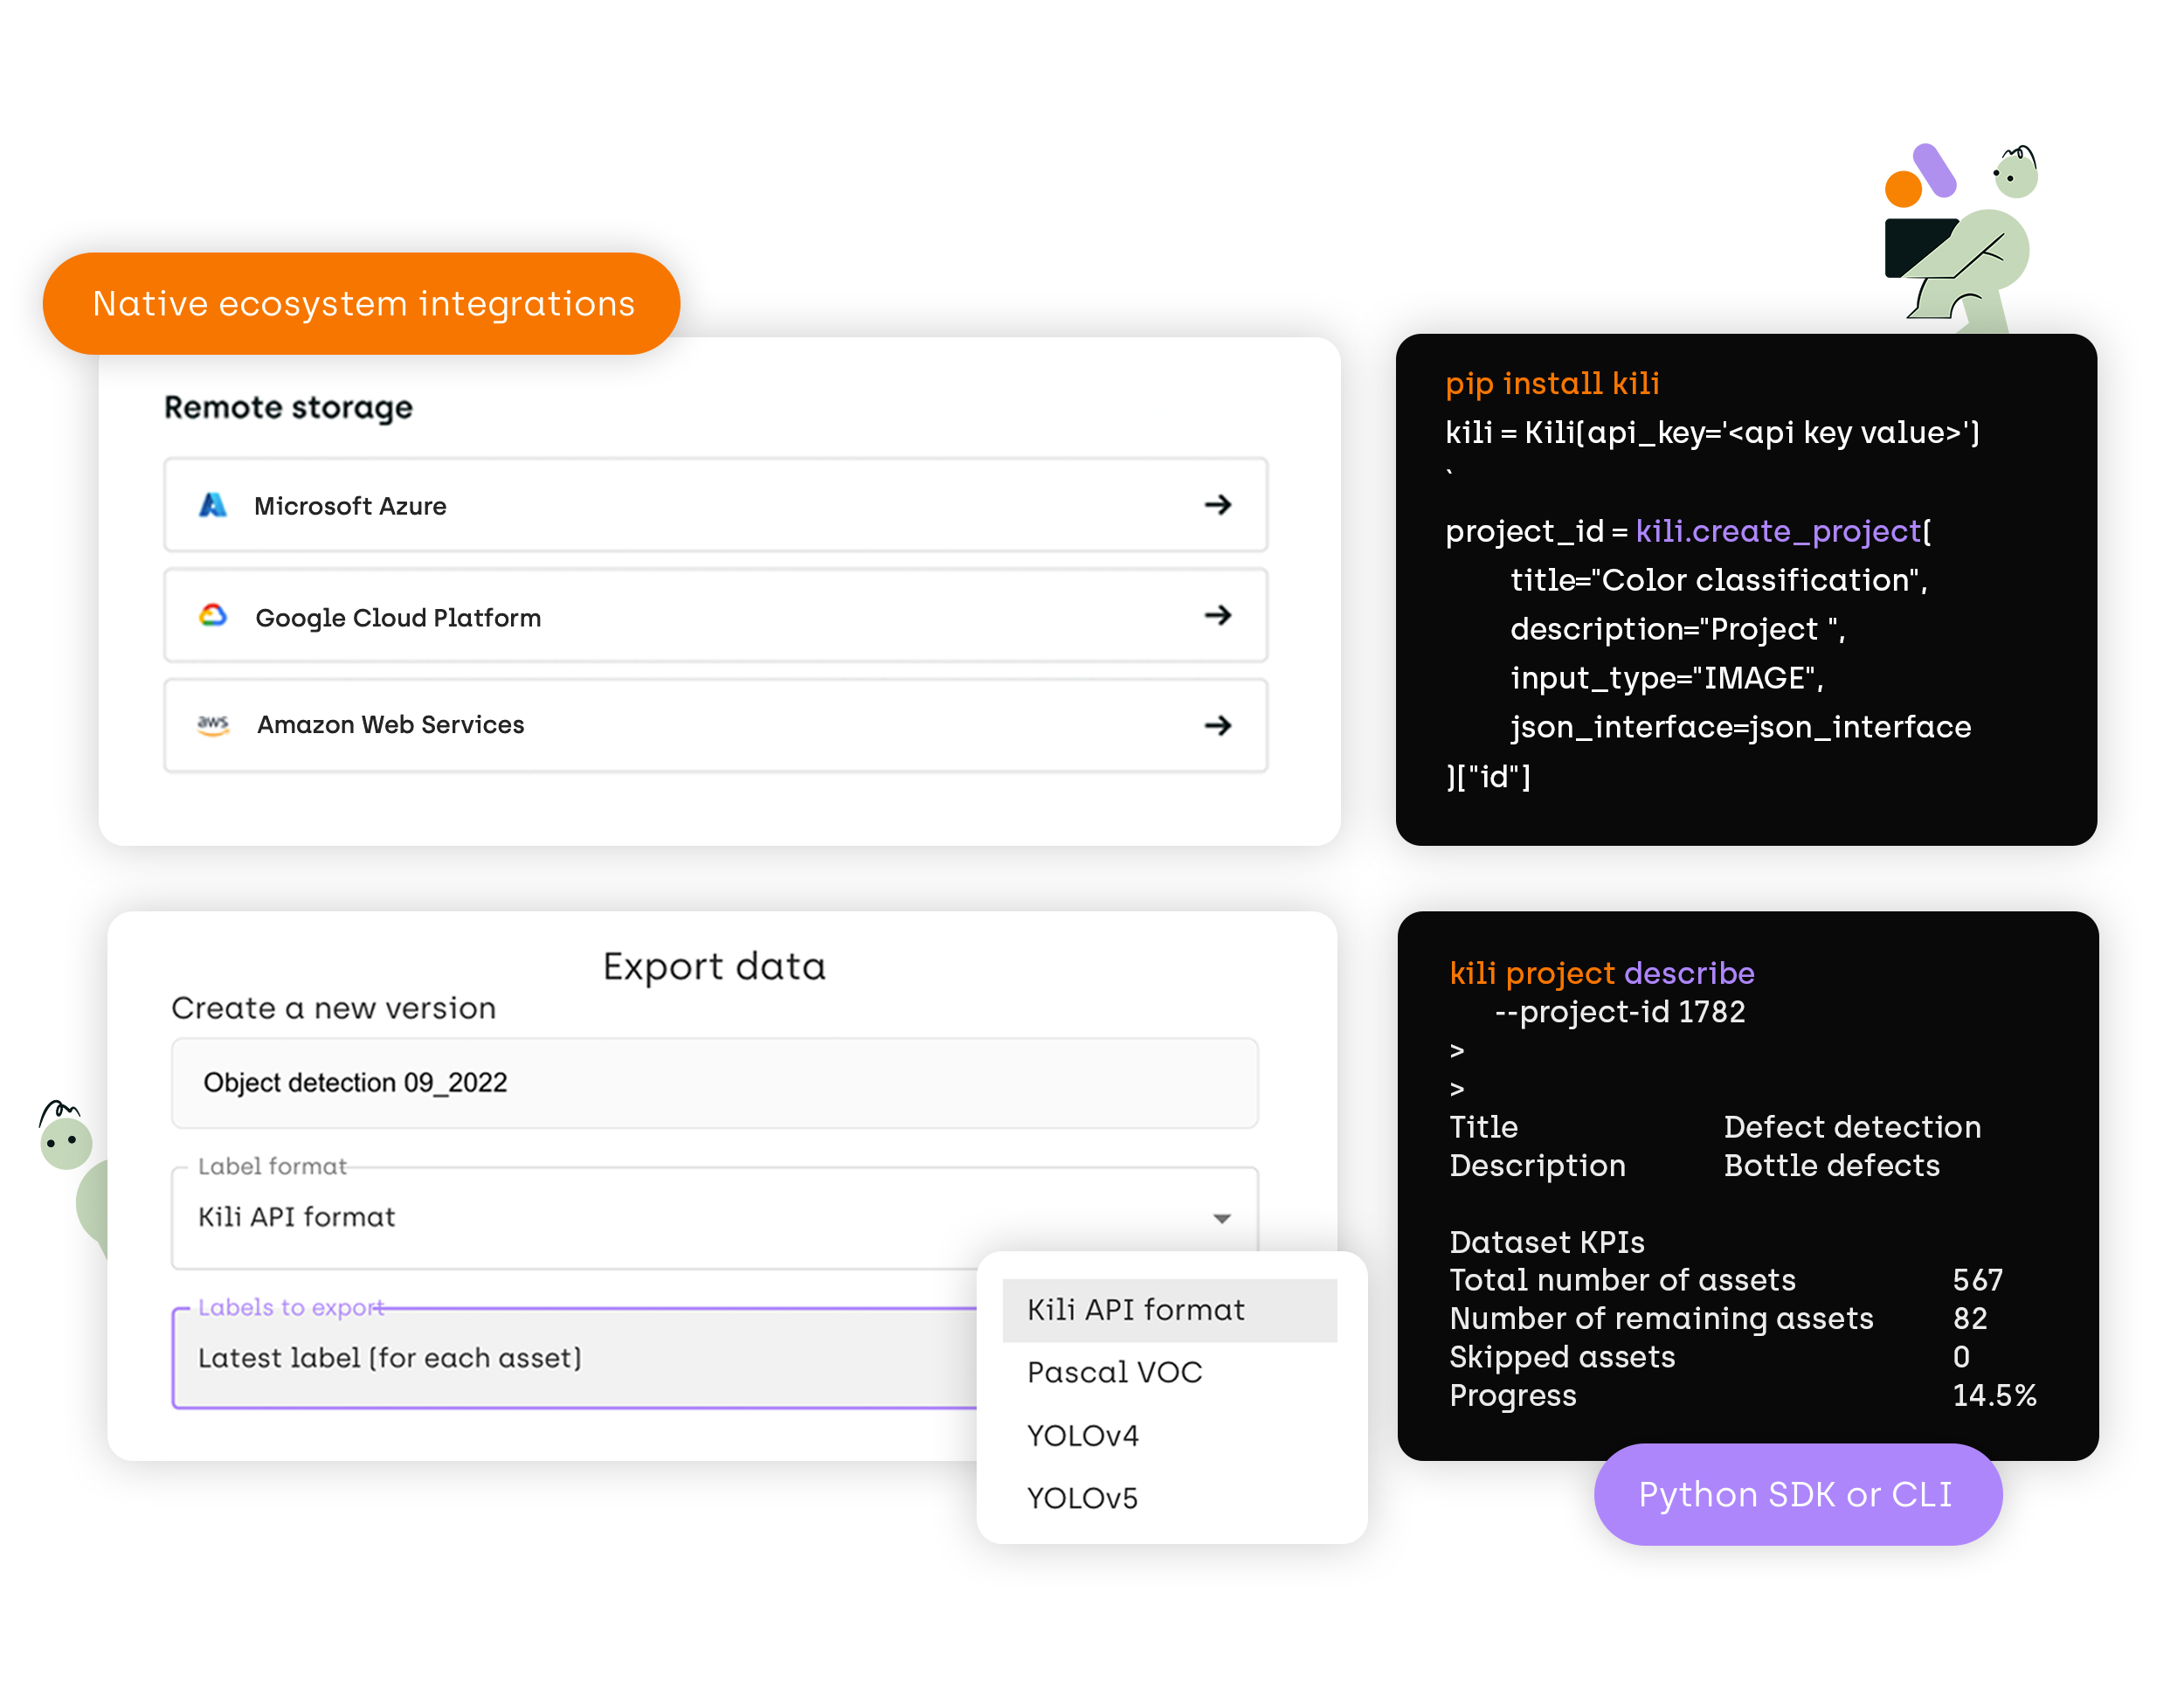
Task: Click the Object detection 09_2022 version field
Action: point(714,1083)
